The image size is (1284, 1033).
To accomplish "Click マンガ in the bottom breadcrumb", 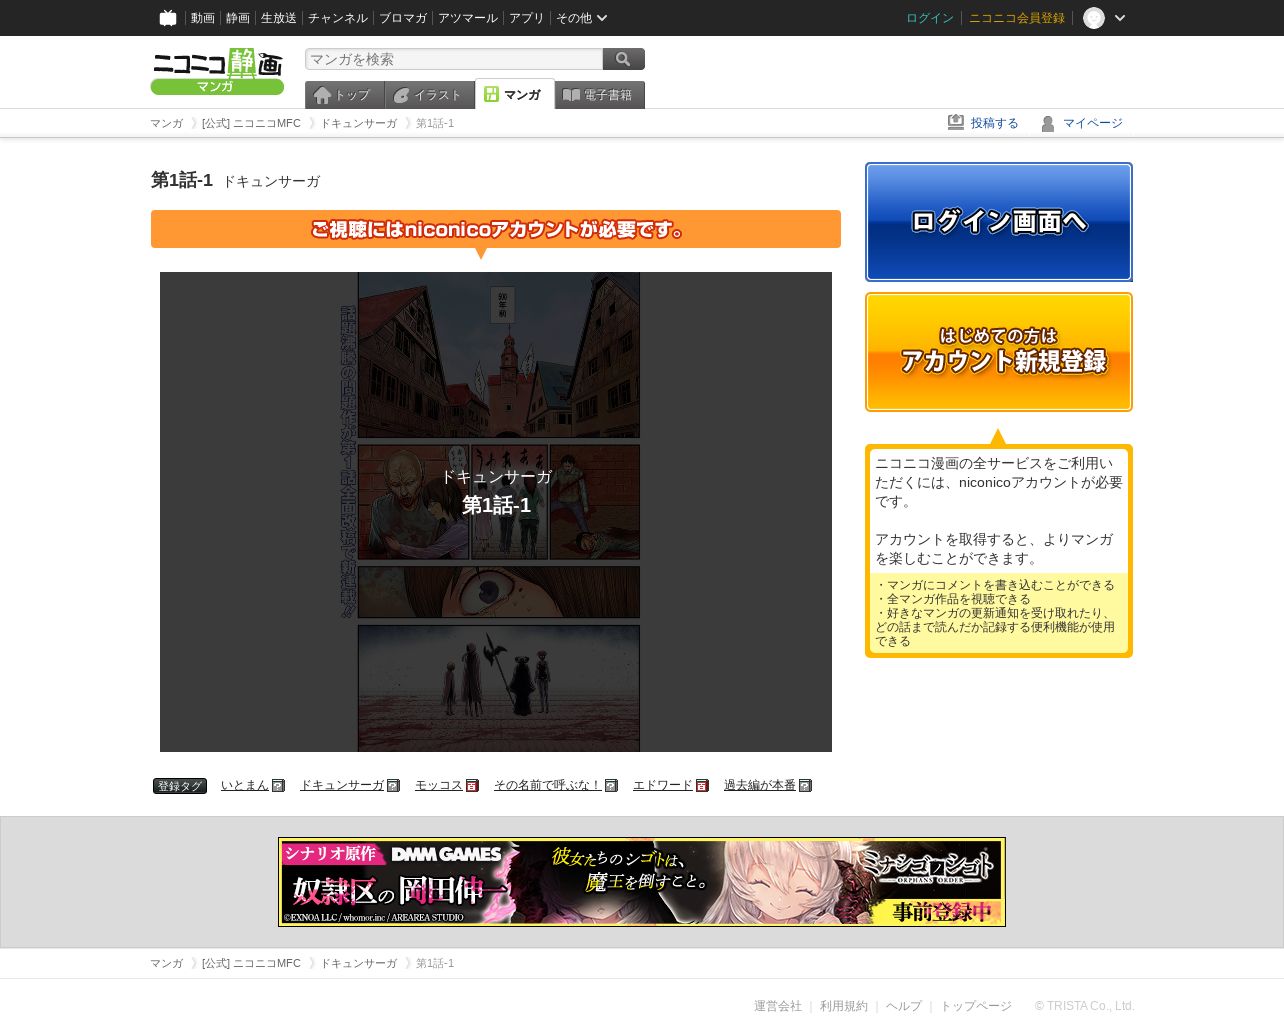I will coord(167,963).
